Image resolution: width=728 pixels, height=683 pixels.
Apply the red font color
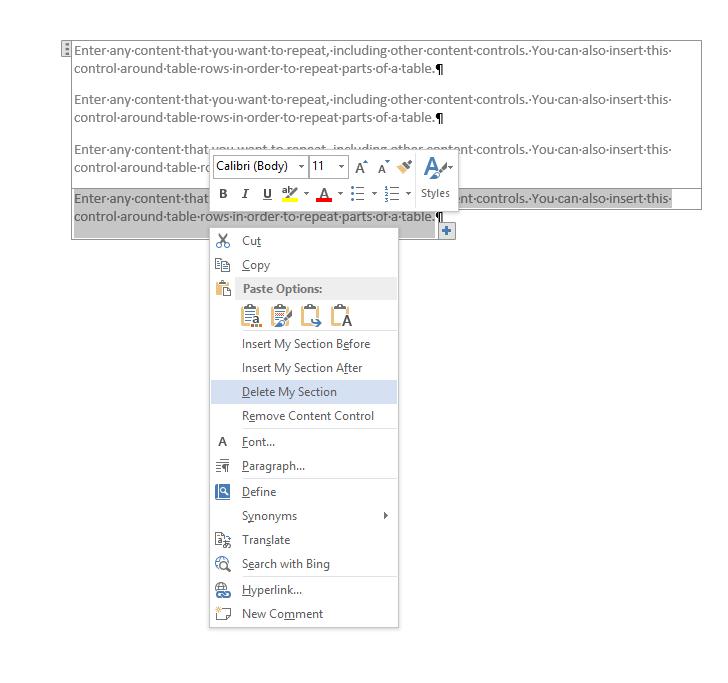(324, 194)
